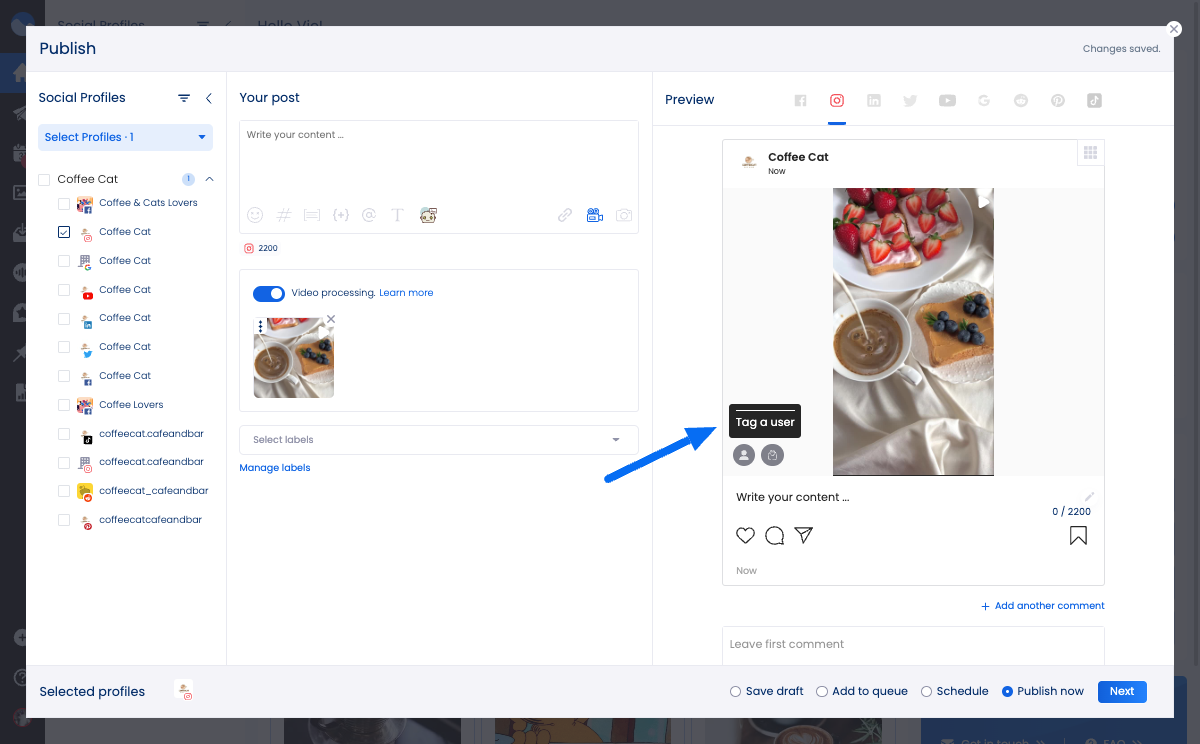Screen dimensions: 1200x744
Task: Click the tag products bag icon in preview
Action: pyautogui.click(x=771, y=455)
